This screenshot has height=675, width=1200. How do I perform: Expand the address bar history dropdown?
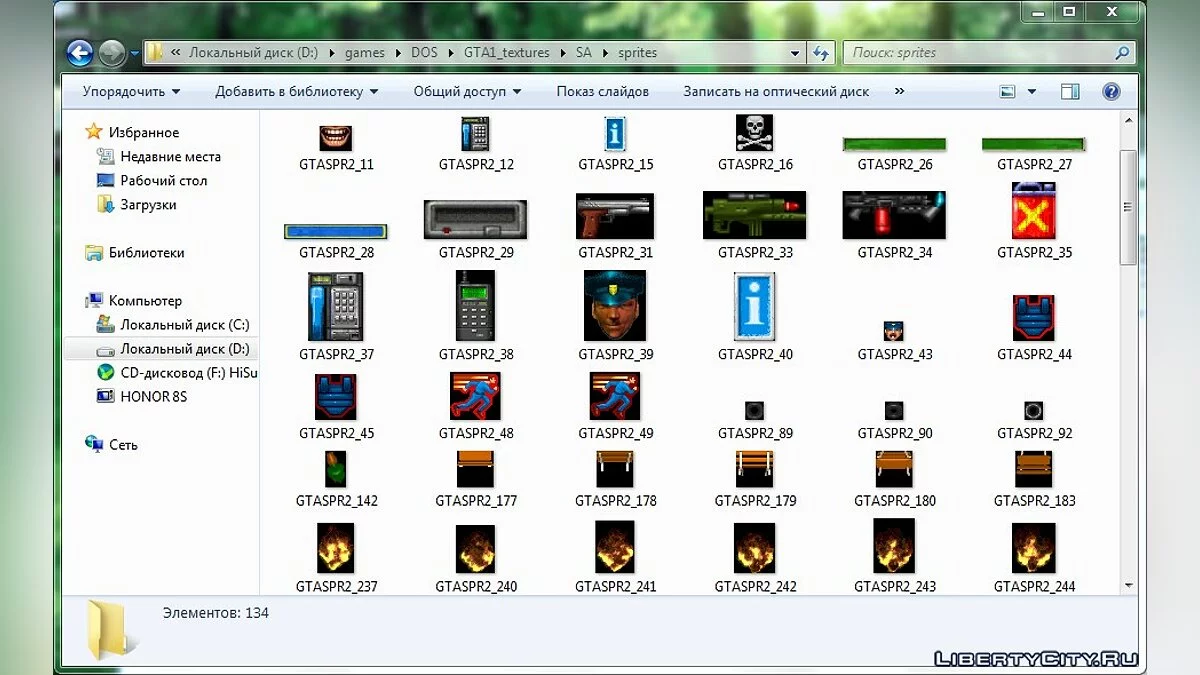(x=796, y=53)
